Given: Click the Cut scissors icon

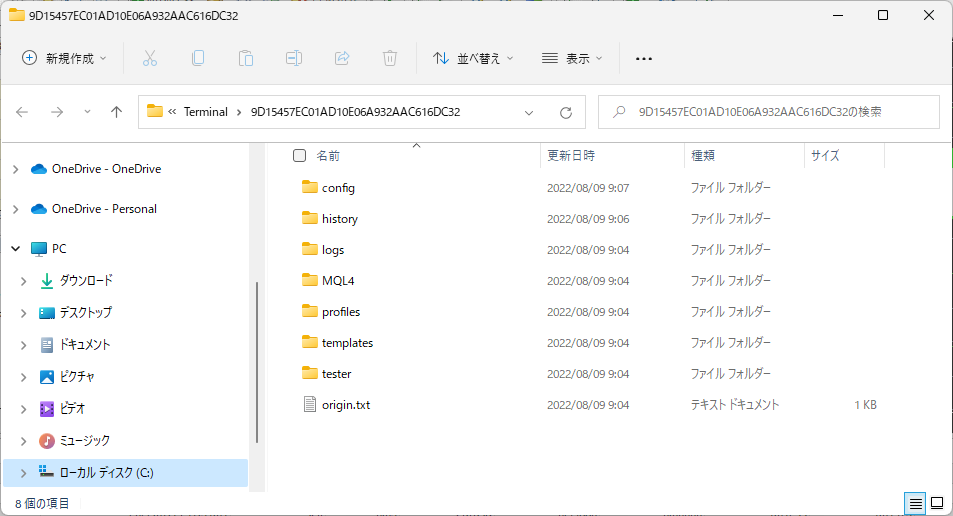Looking at the screenshot, I should (x=150, y=58).
